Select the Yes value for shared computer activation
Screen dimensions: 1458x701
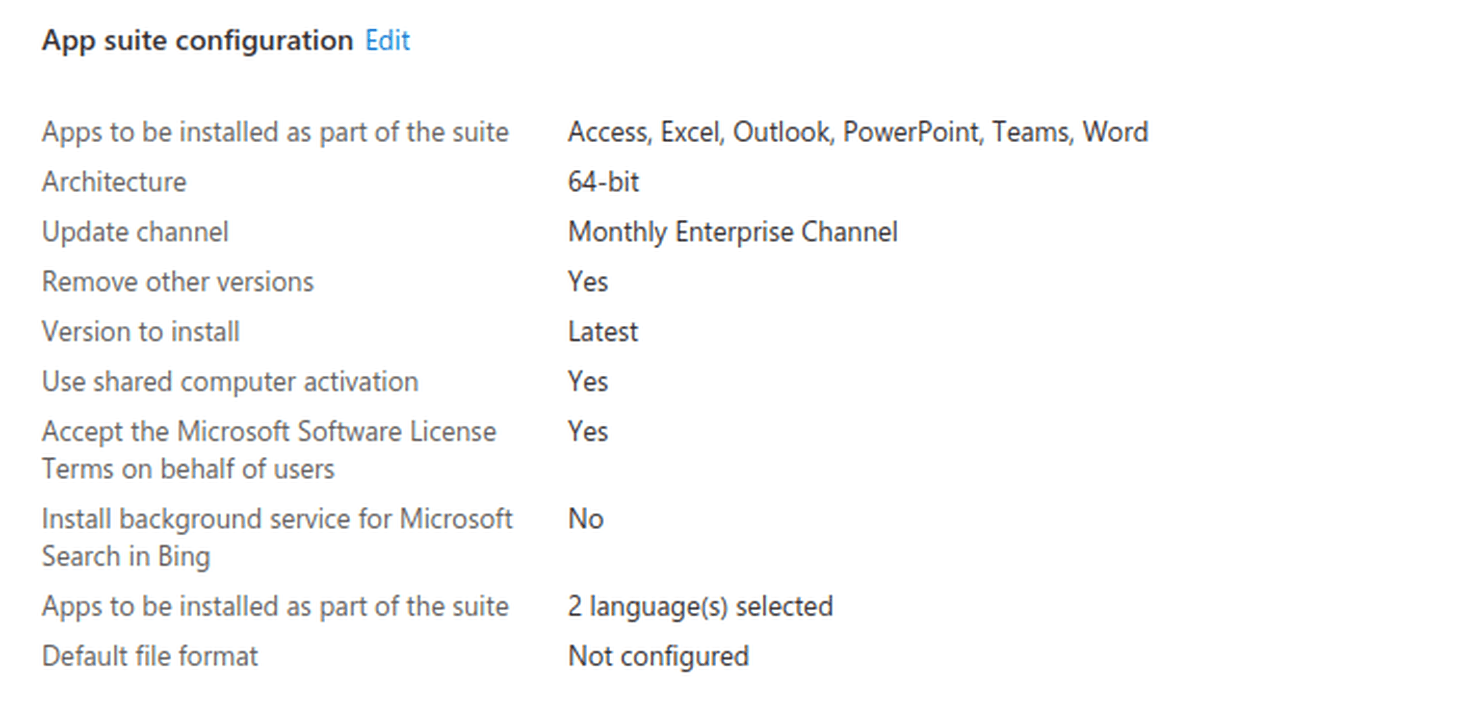pyautogui.click(x=588, y=382)
